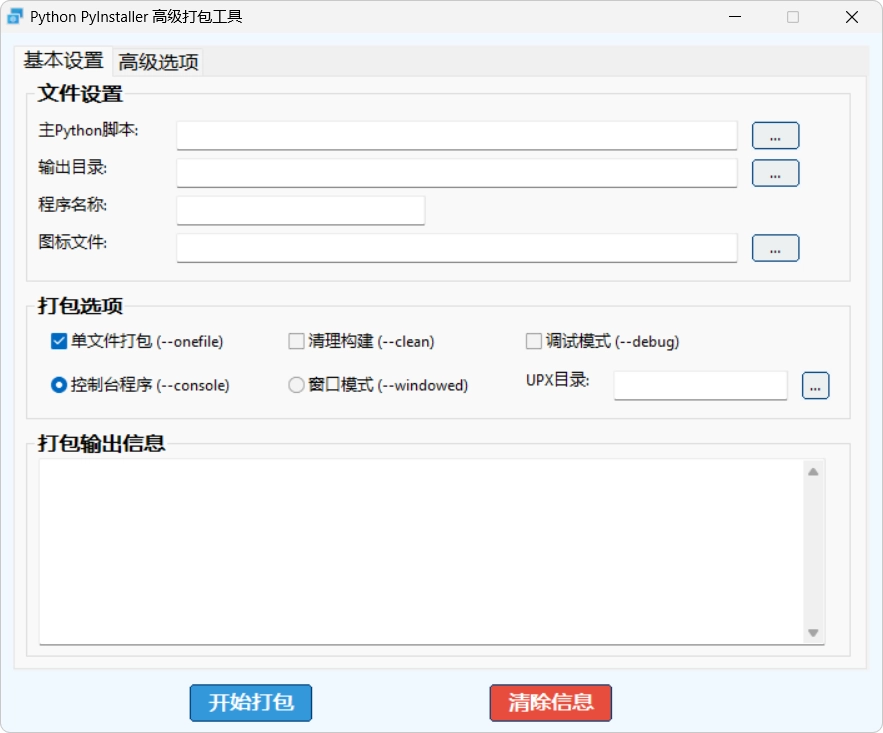
Task: Clear output with 清除信息 button
Action: (x=550, y=703)
